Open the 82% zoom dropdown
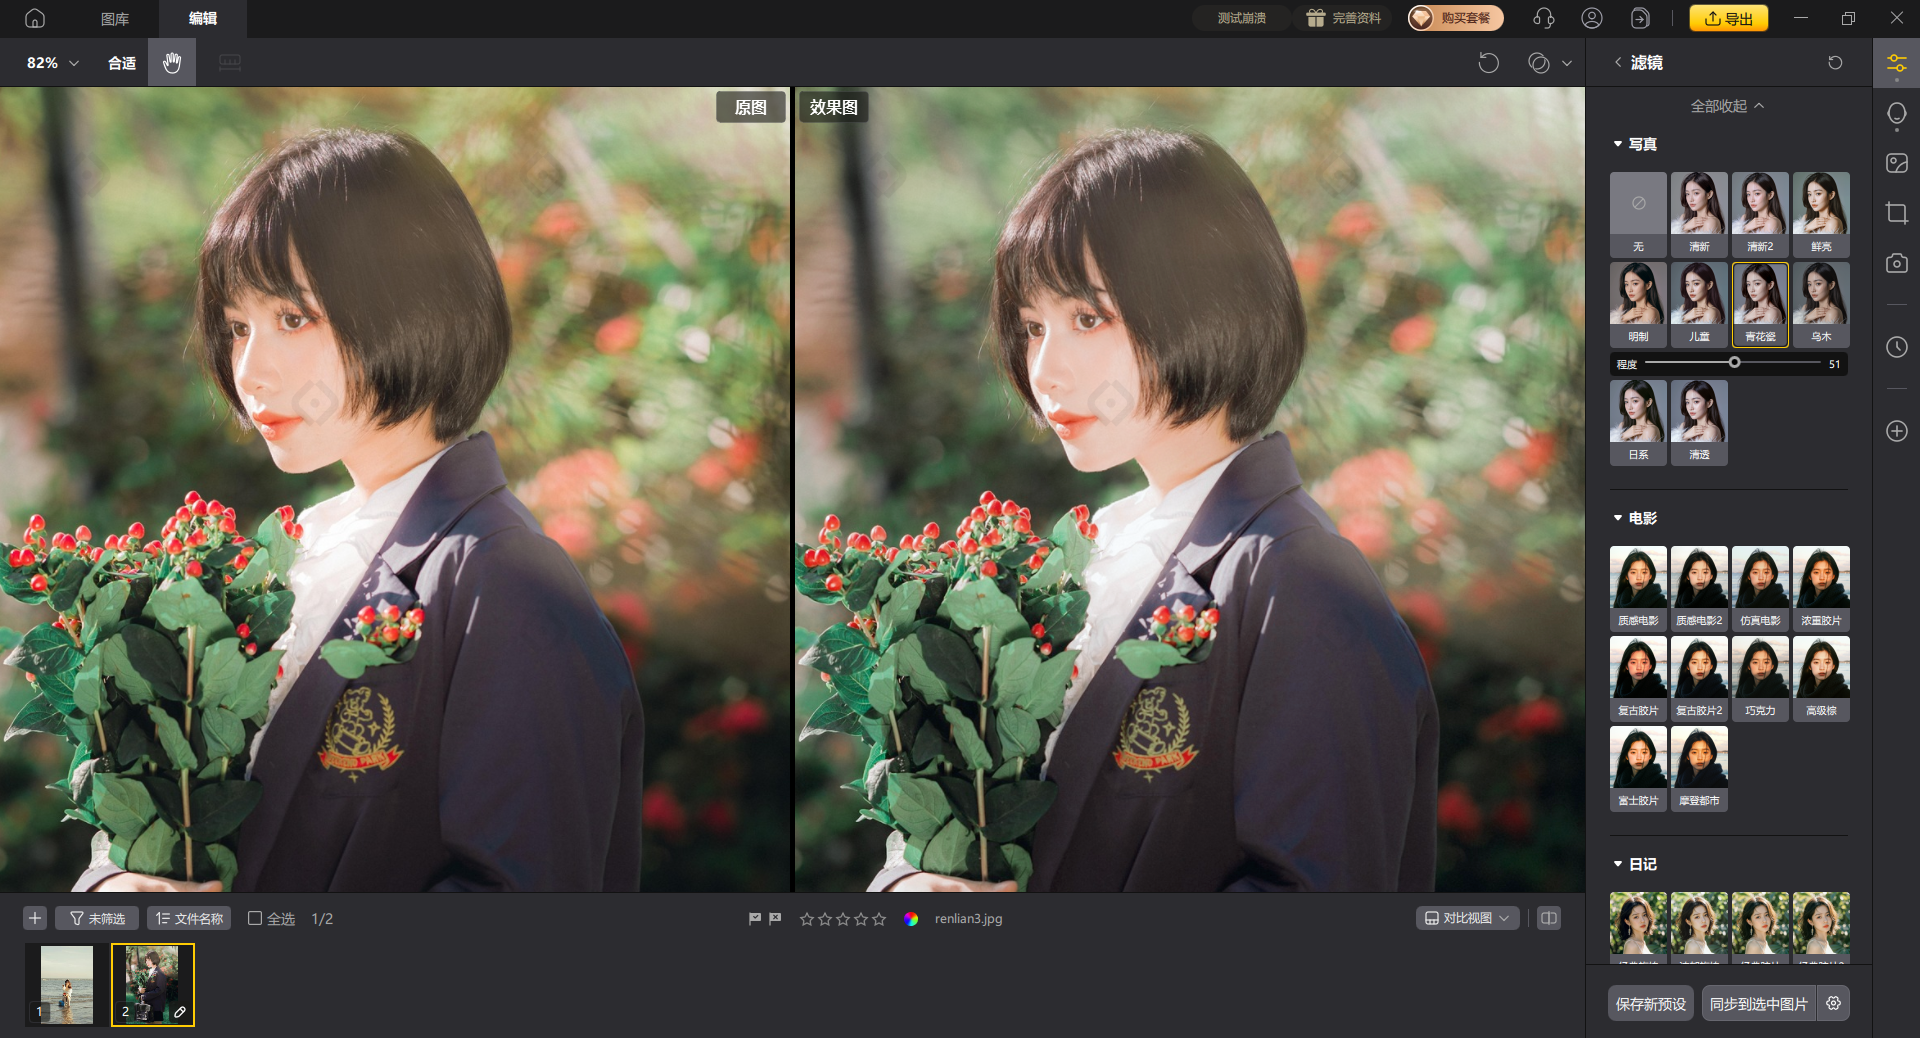Screen dimensions: 1920x1038 point(52,63)
